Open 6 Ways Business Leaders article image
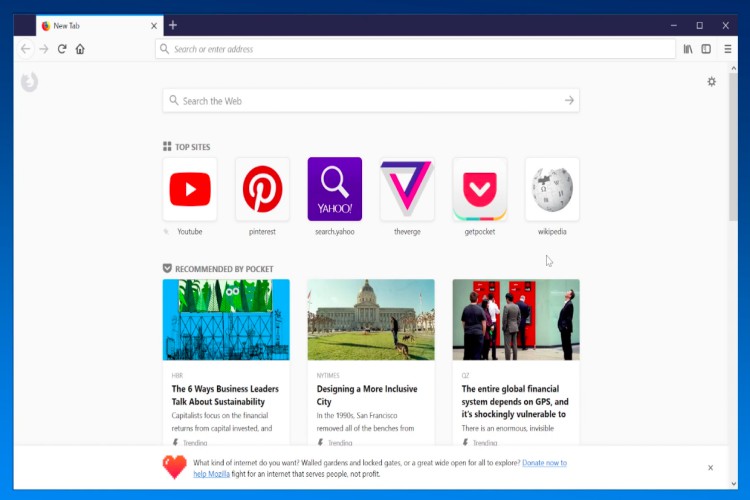 226,320
